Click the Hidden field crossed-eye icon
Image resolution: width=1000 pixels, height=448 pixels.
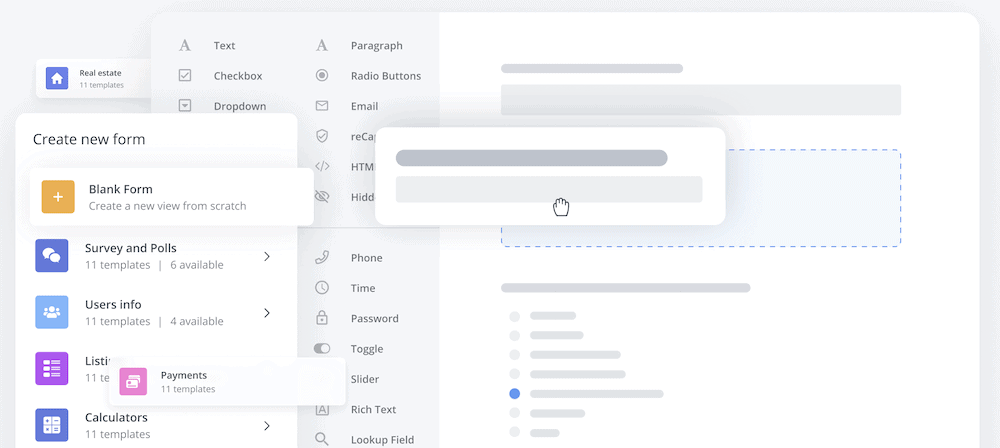322,197
